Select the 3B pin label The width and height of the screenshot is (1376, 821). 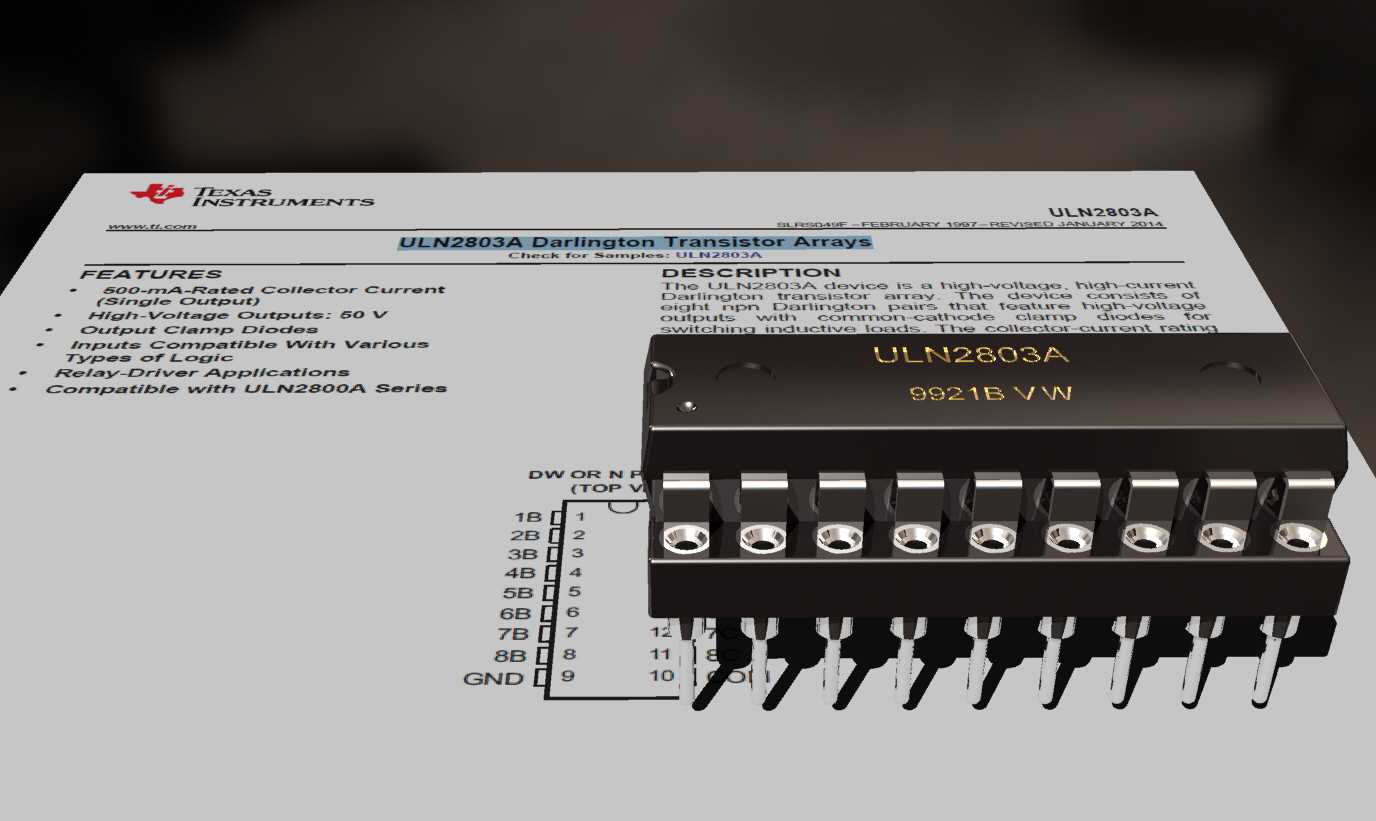523,554
